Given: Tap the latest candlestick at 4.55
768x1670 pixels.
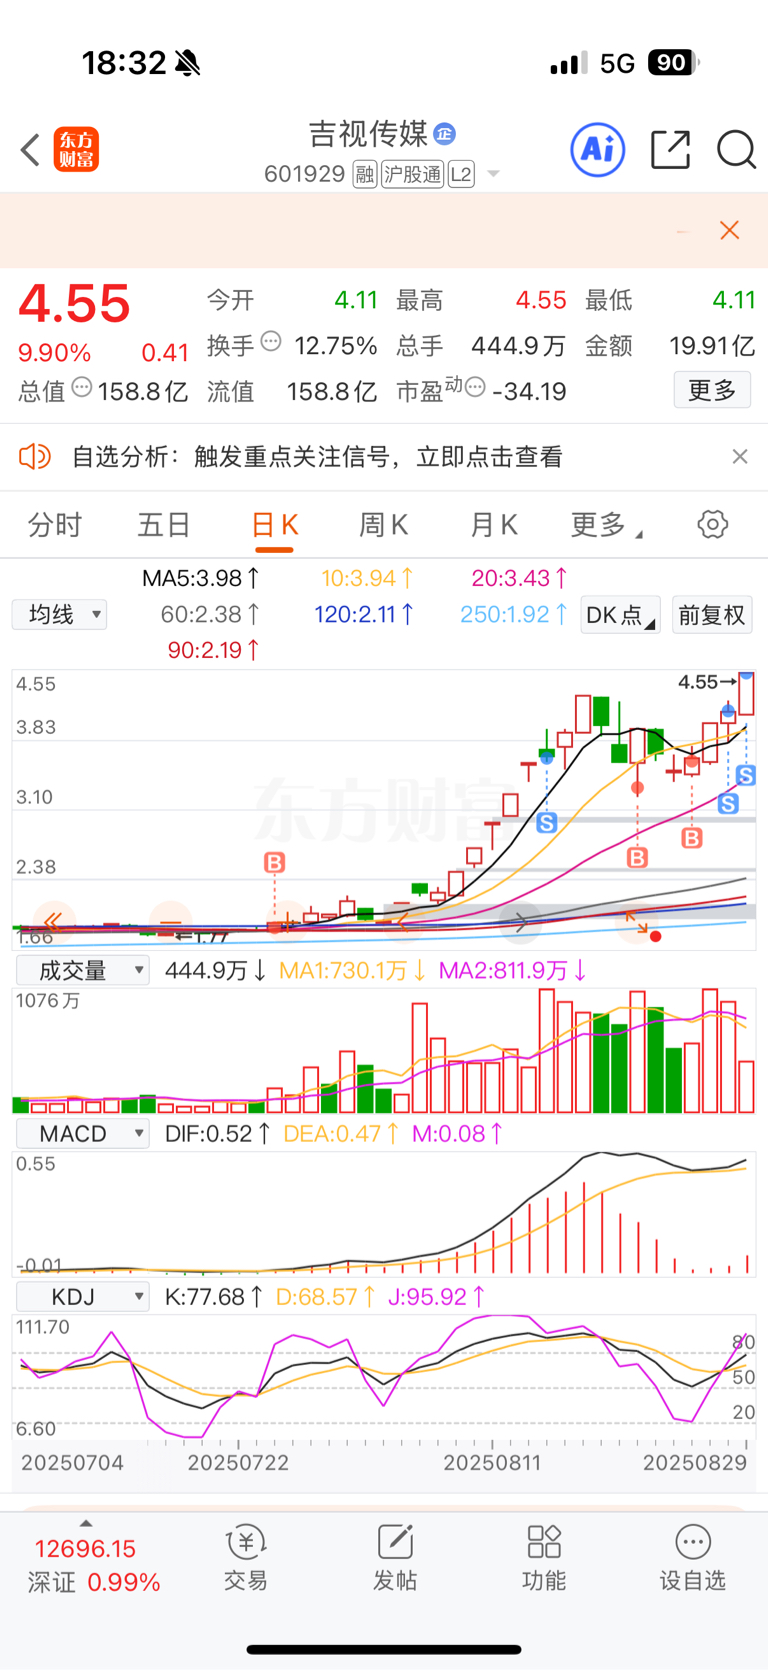Looking at the screenshot, I should coord(746,694).
